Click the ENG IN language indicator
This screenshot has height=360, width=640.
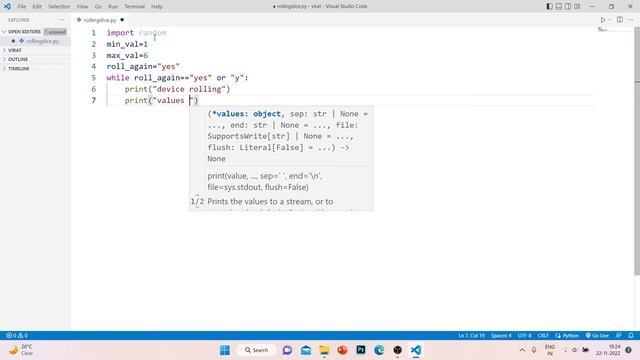point(550,350)
